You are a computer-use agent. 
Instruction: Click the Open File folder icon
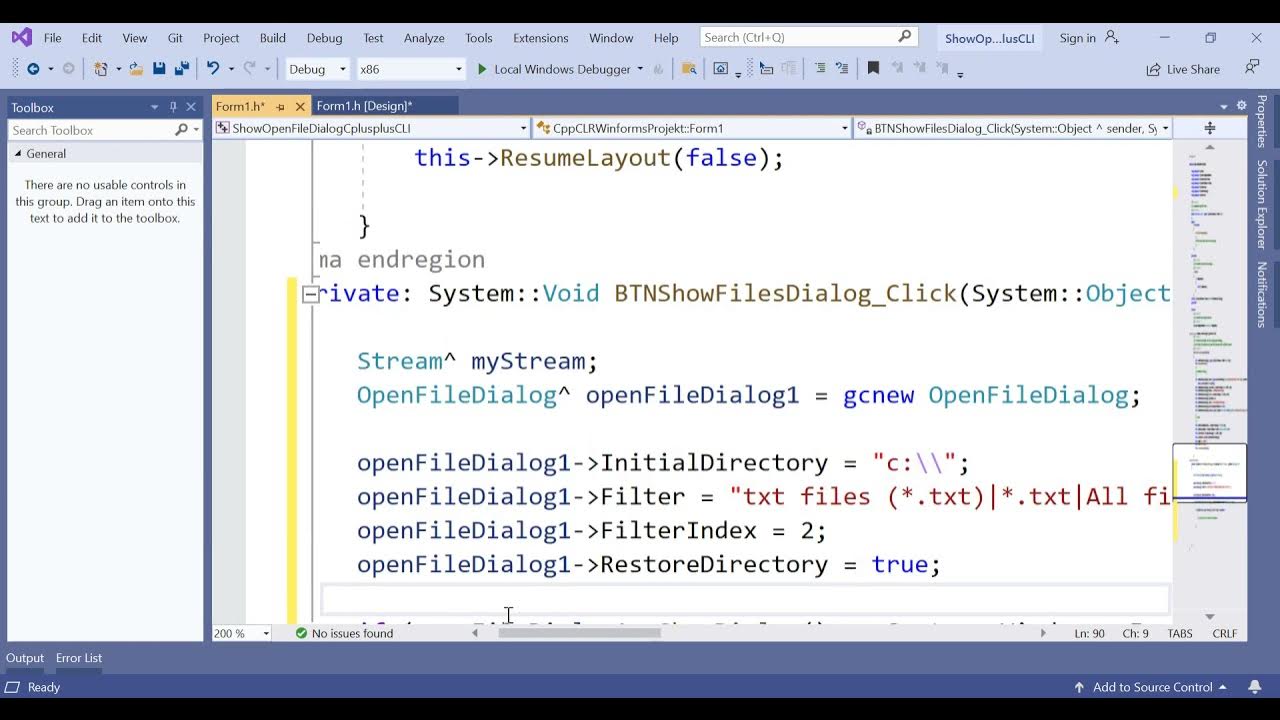(136, 69)
